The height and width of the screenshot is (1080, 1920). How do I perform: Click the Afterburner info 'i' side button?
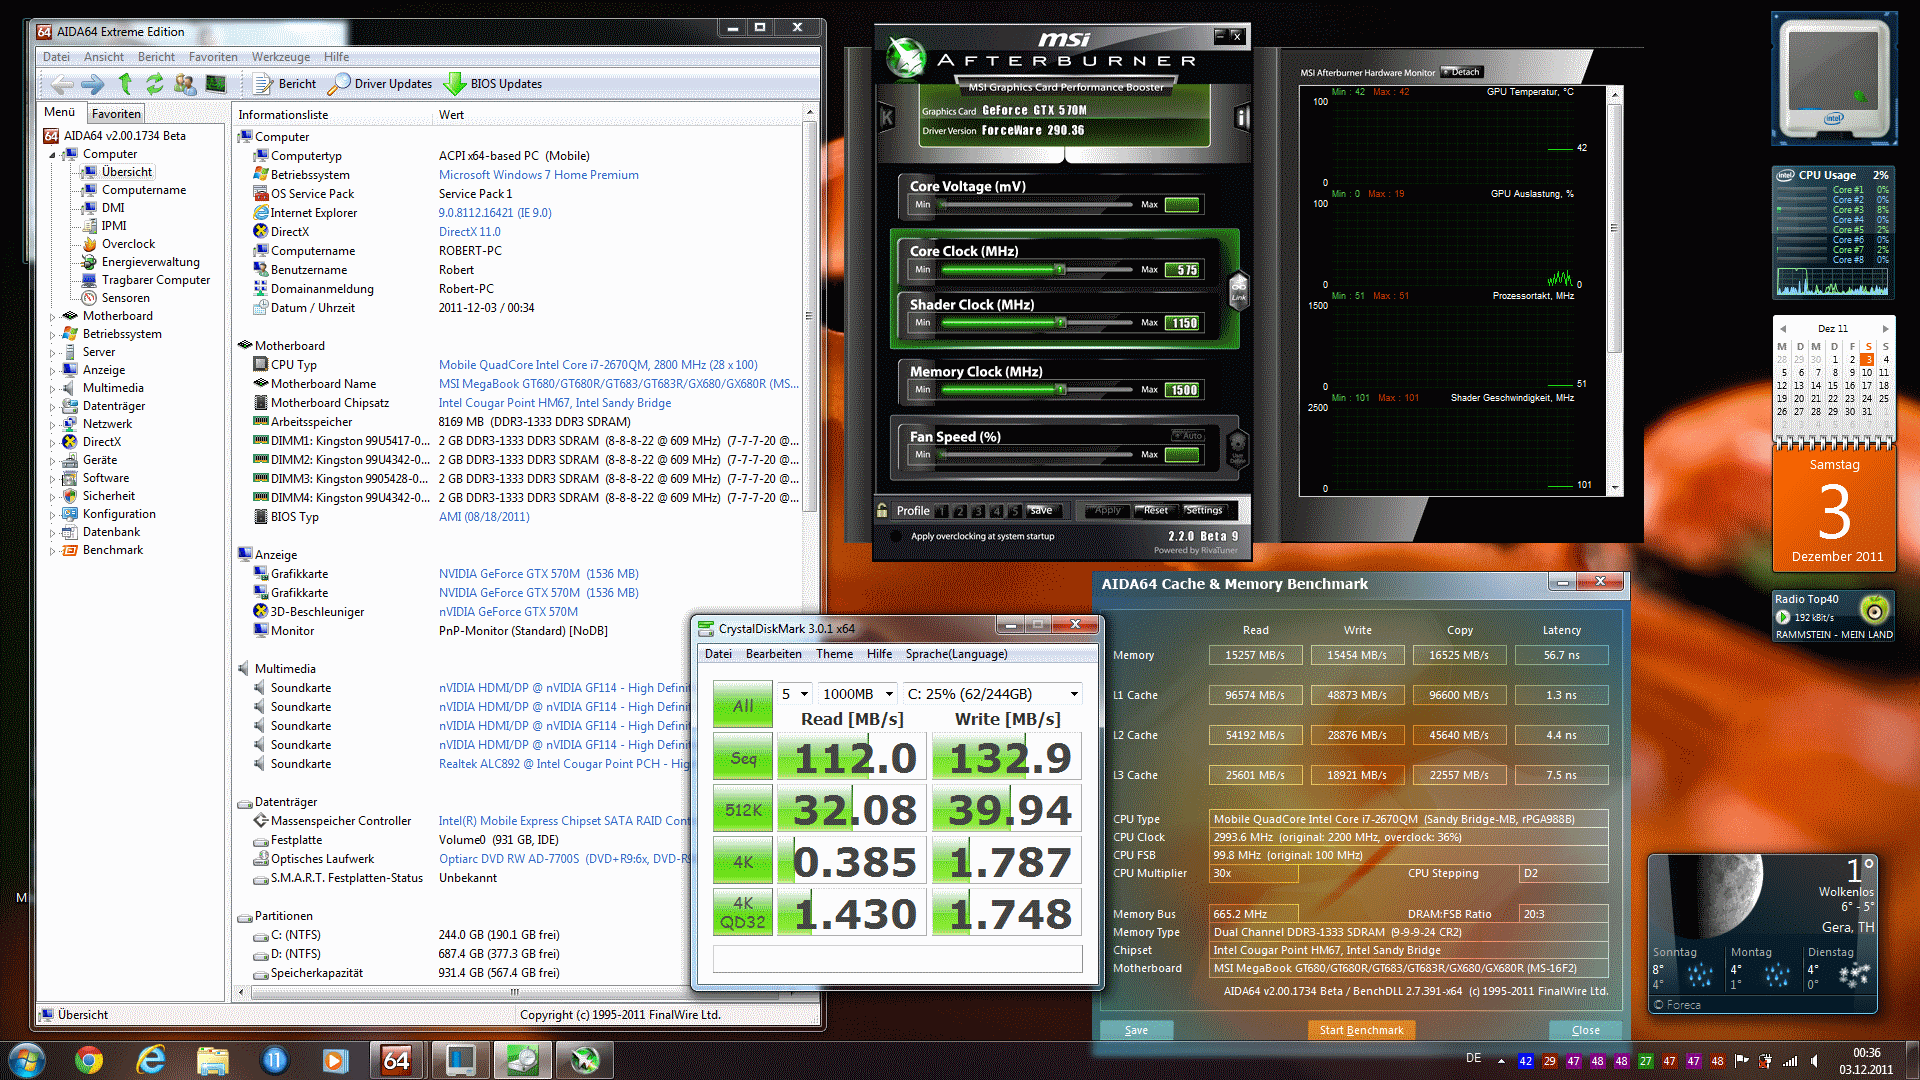(1242, 118)
